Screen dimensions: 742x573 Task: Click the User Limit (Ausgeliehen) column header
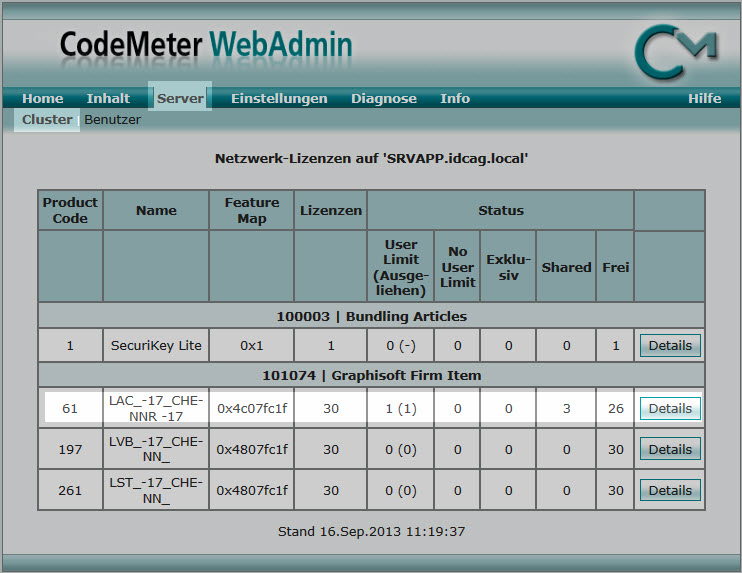pos(401,267)
